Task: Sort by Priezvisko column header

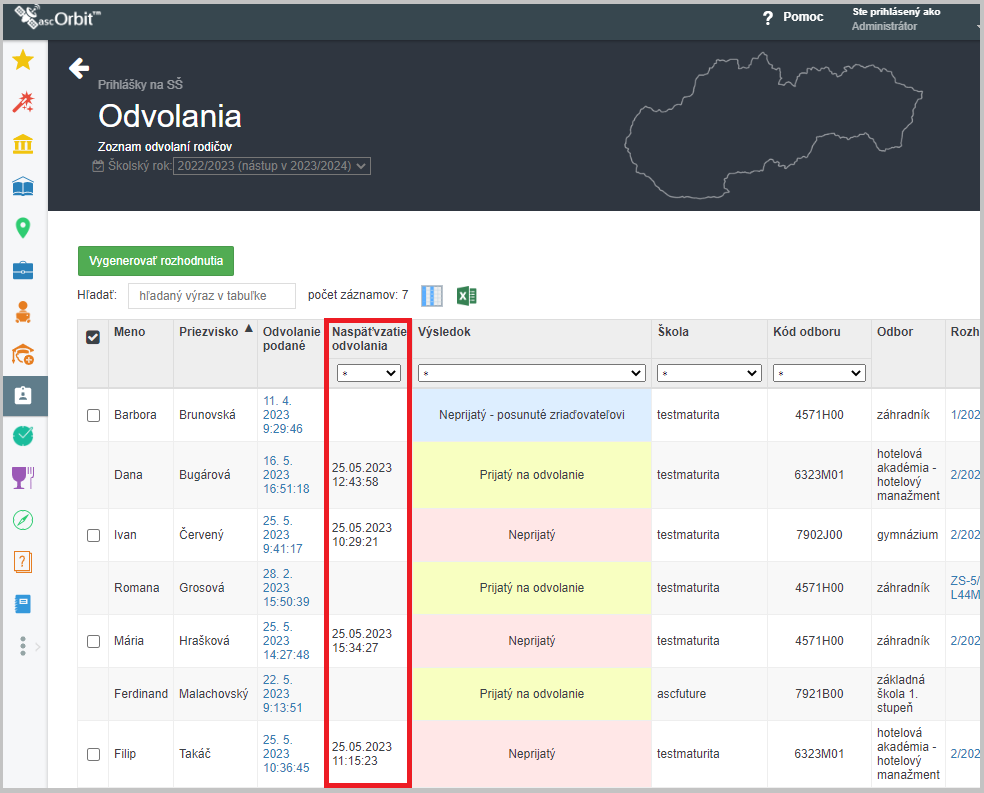Action: (208, 332)
